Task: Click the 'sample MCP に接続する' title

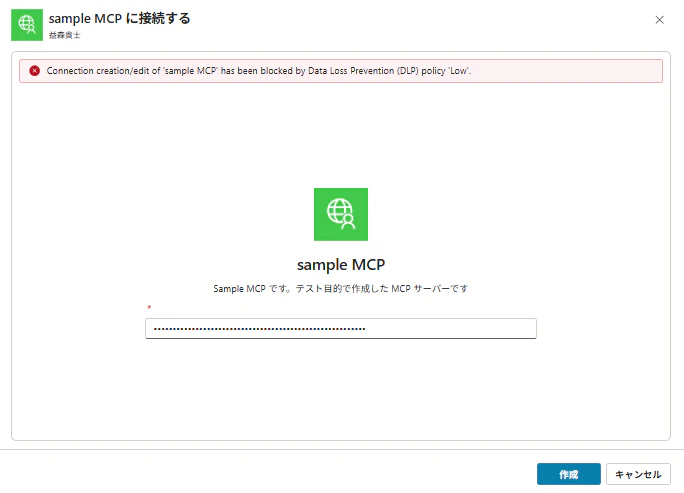Action: (x=120, y=18)
